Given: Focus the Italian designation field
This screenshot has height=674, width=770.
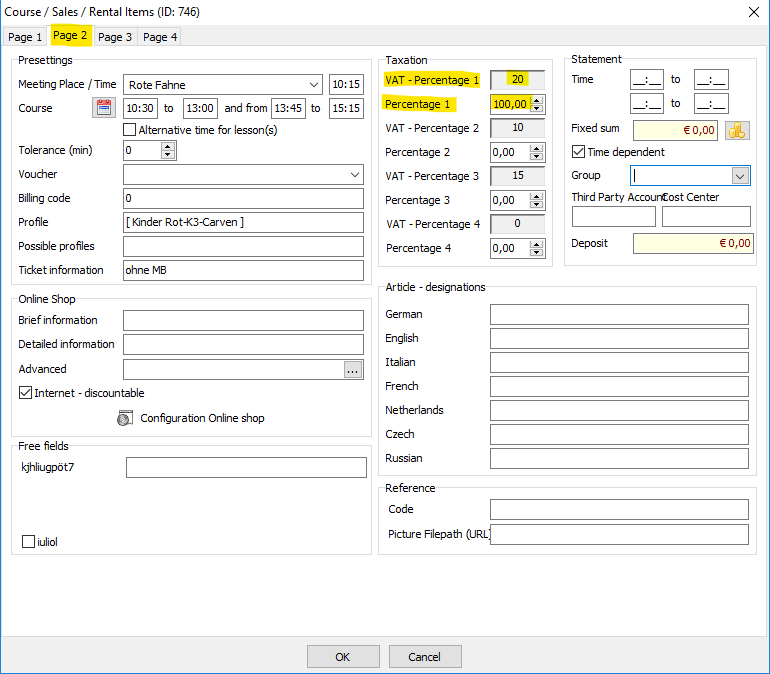Looking at the screenshot, I should click(619, 362).
